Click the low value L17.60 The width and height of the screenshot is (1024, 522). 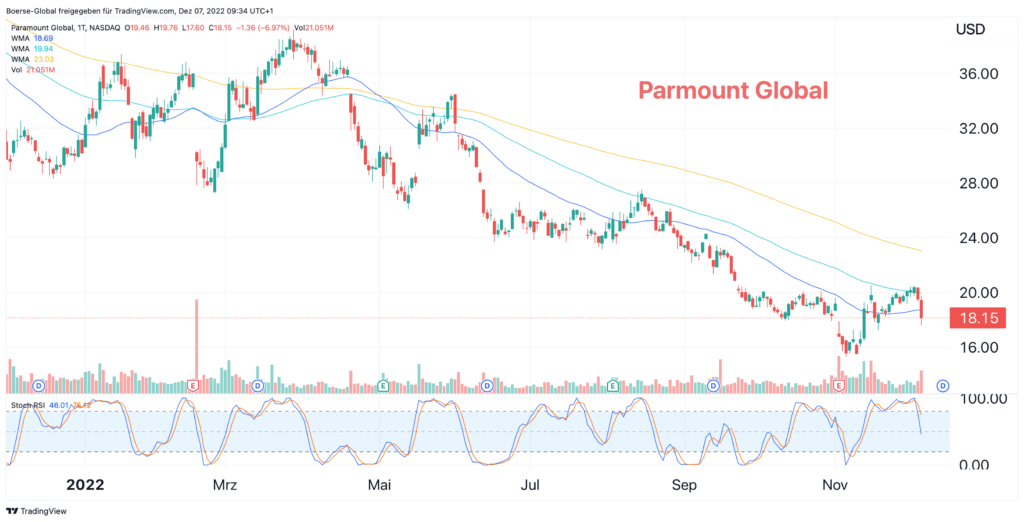point(195,28)
